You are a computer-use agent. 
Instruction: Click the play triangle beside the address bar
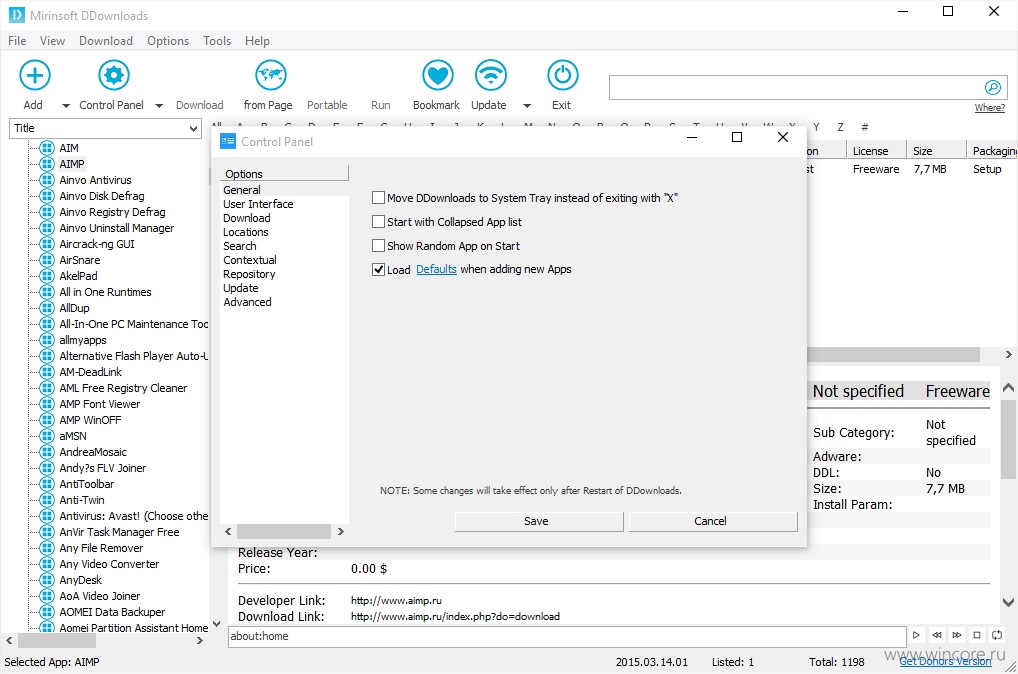point(916,635)
